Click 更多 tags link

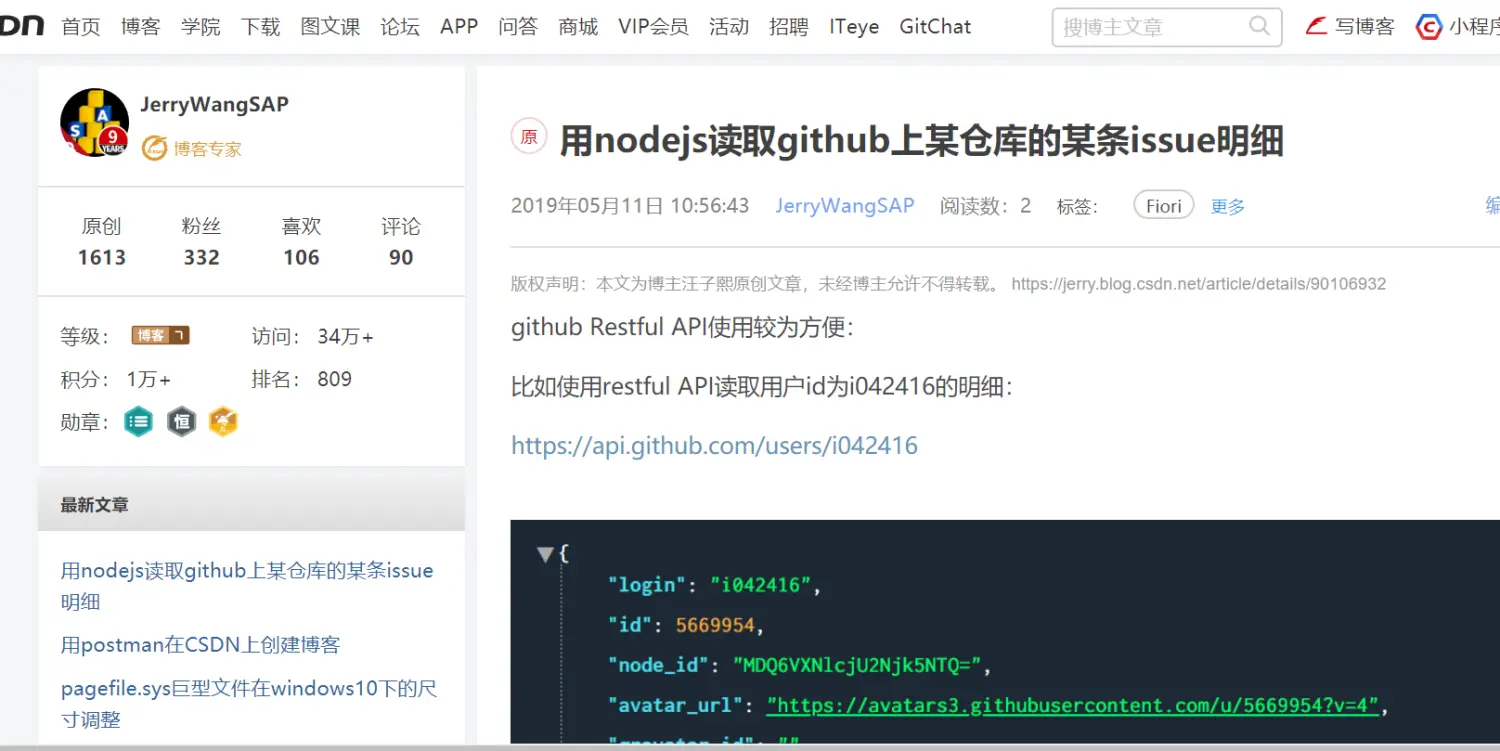(1228, 207)
